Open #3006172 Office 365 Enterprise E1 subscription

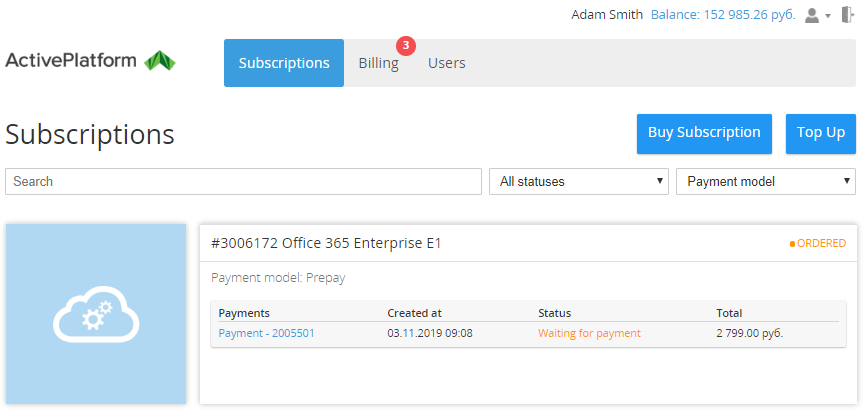pyautogui.click(x=326, y=243)
